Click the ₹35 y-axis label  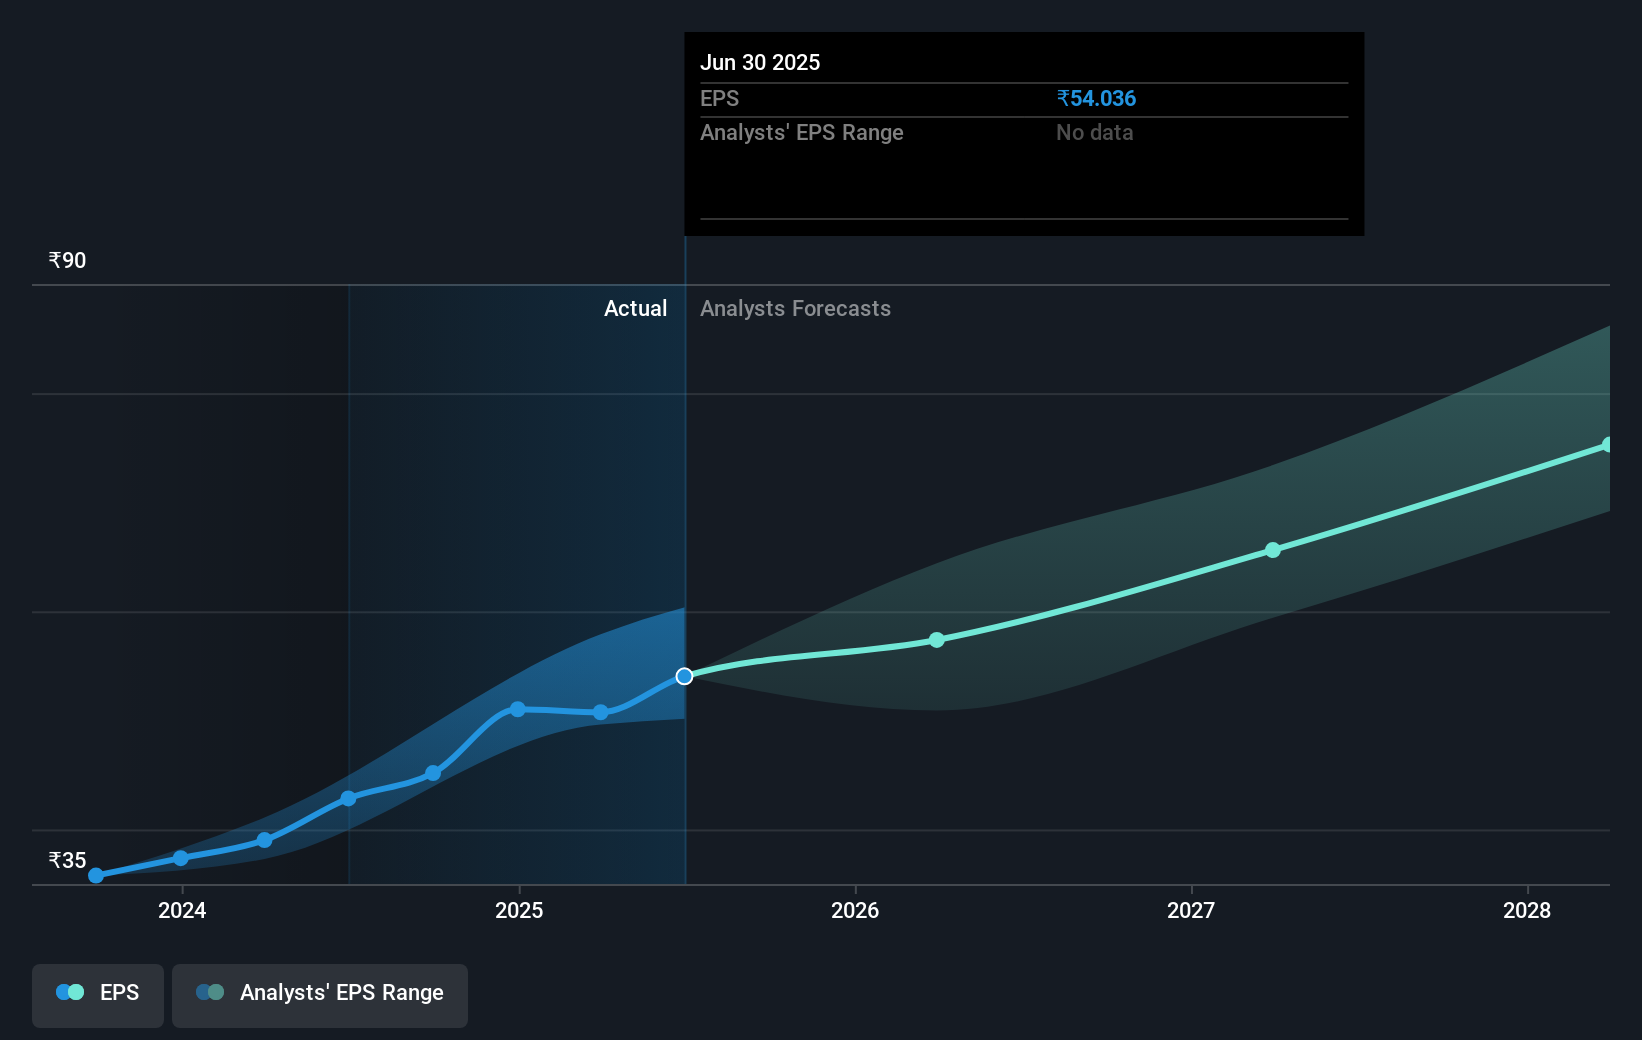pos(68,861)
